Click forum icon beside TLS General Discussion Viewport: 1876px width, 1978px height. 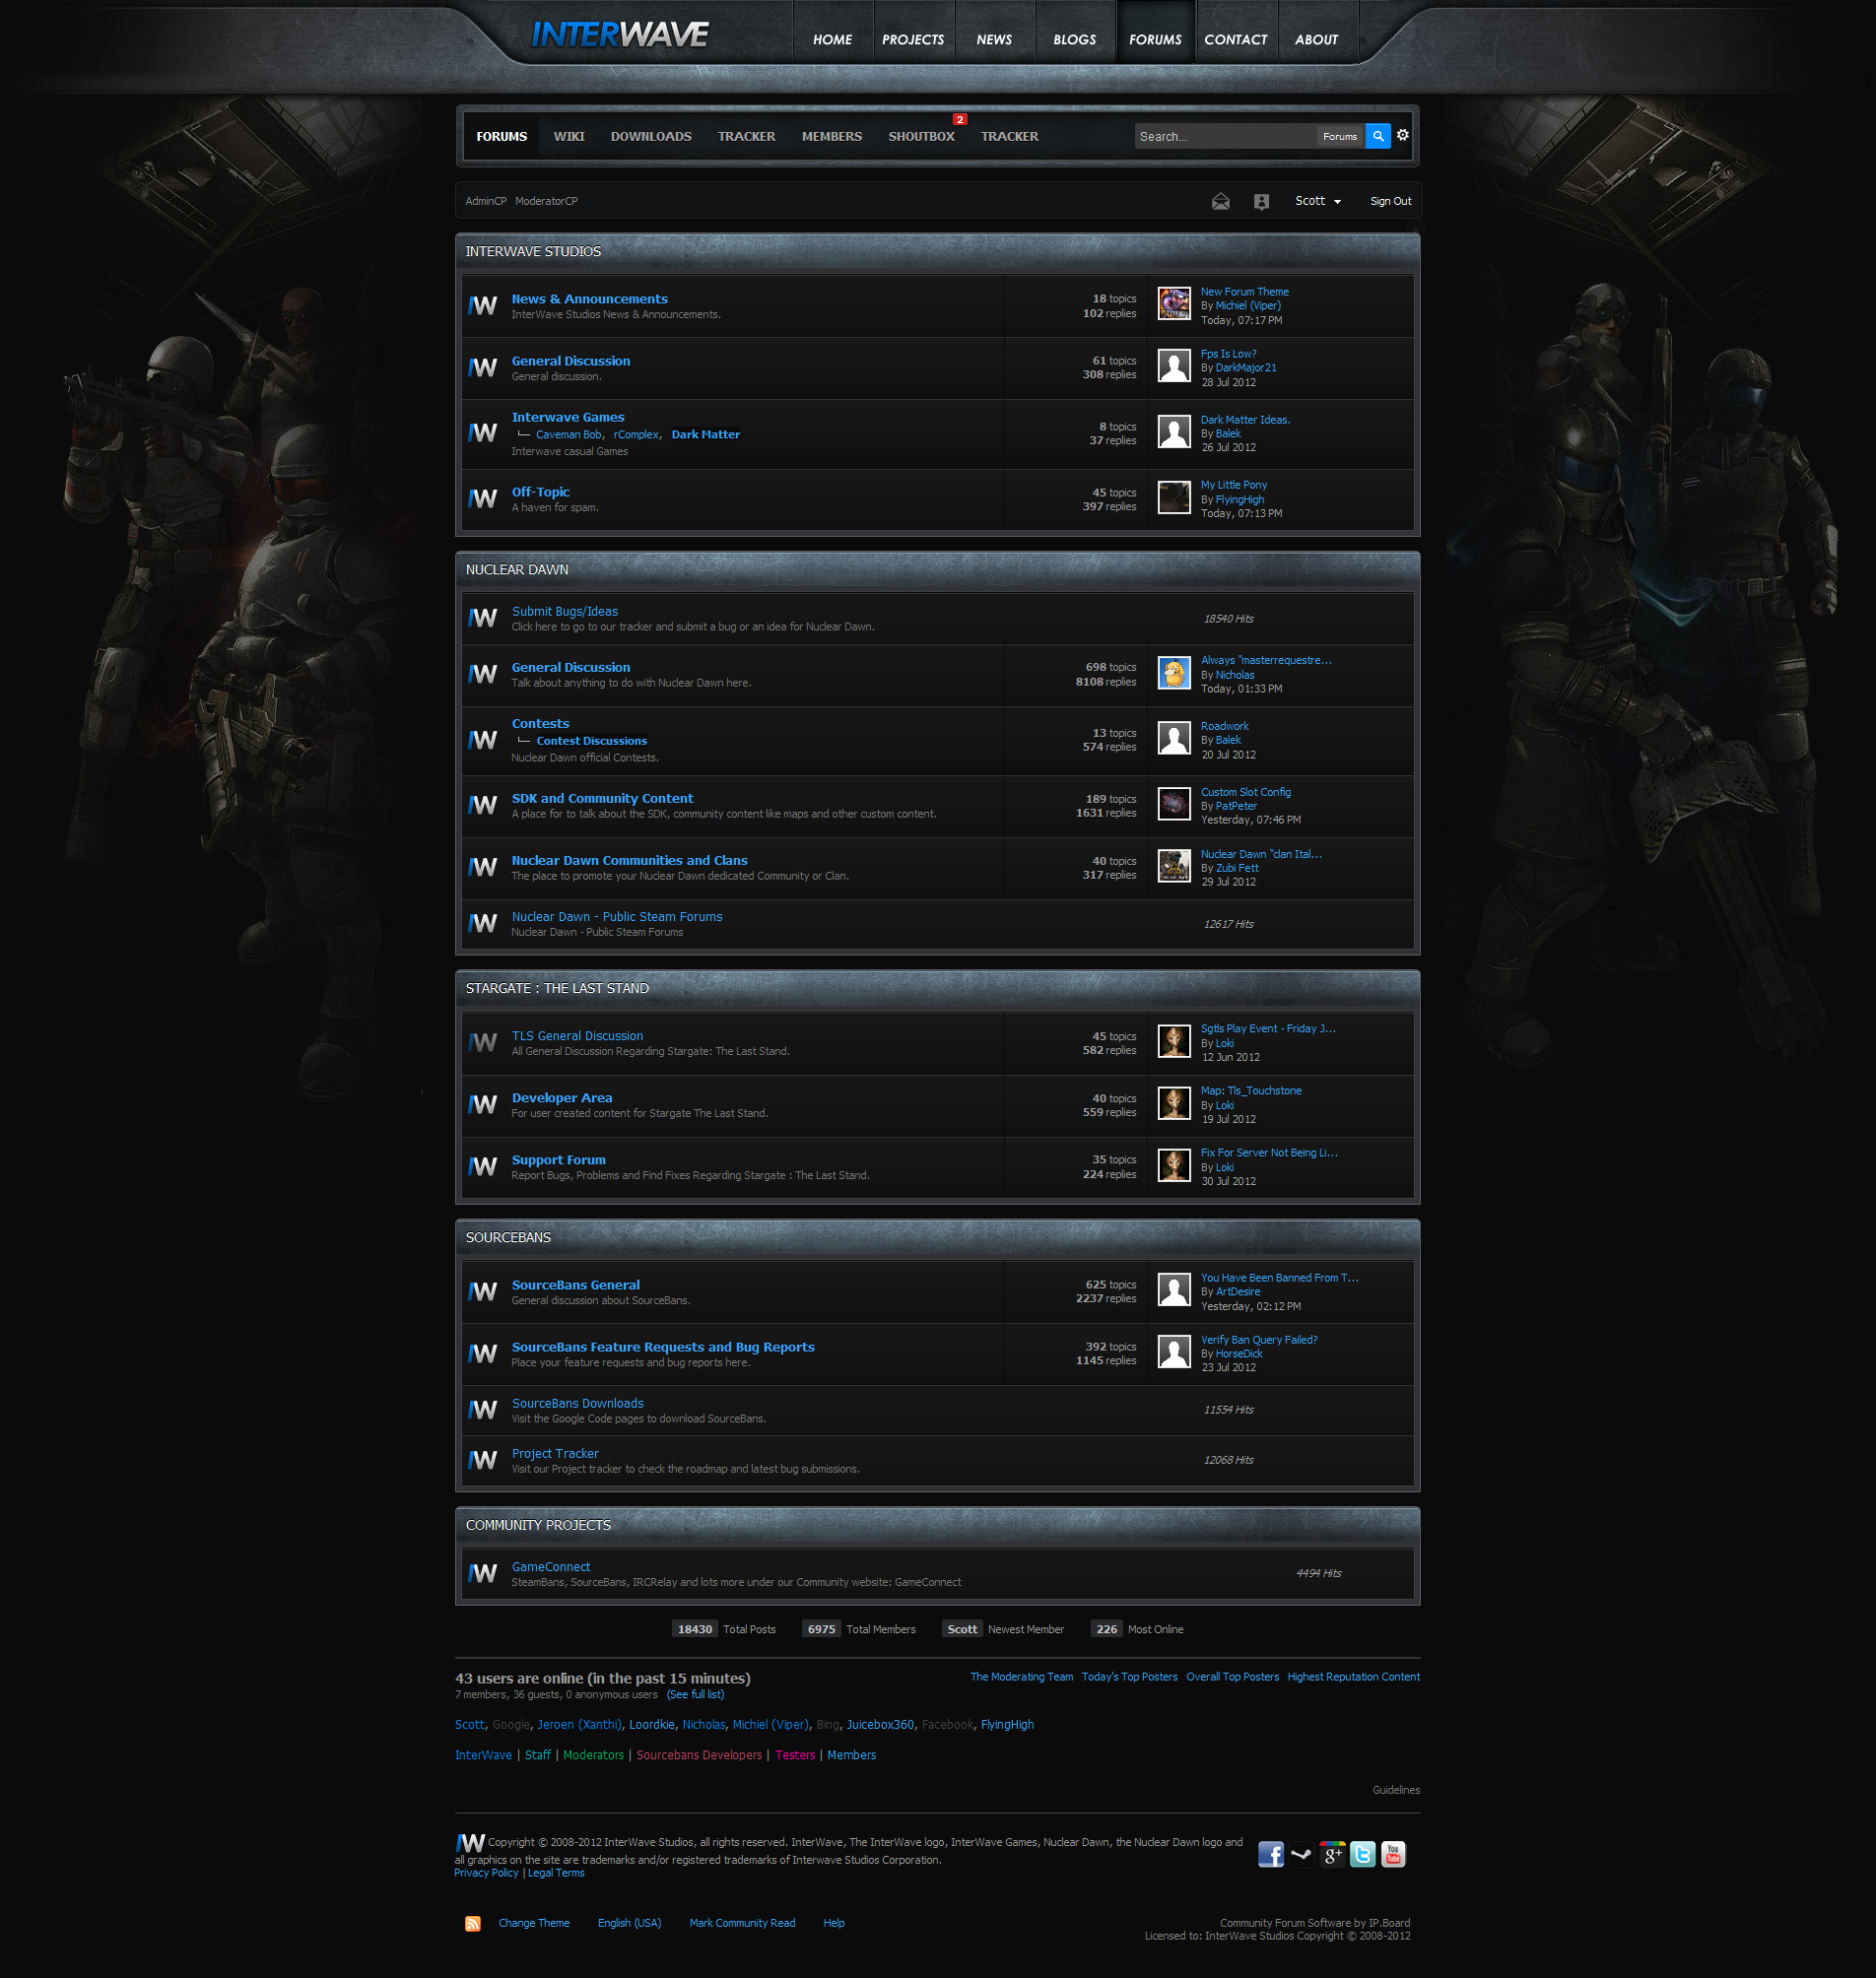point(482,1043)
